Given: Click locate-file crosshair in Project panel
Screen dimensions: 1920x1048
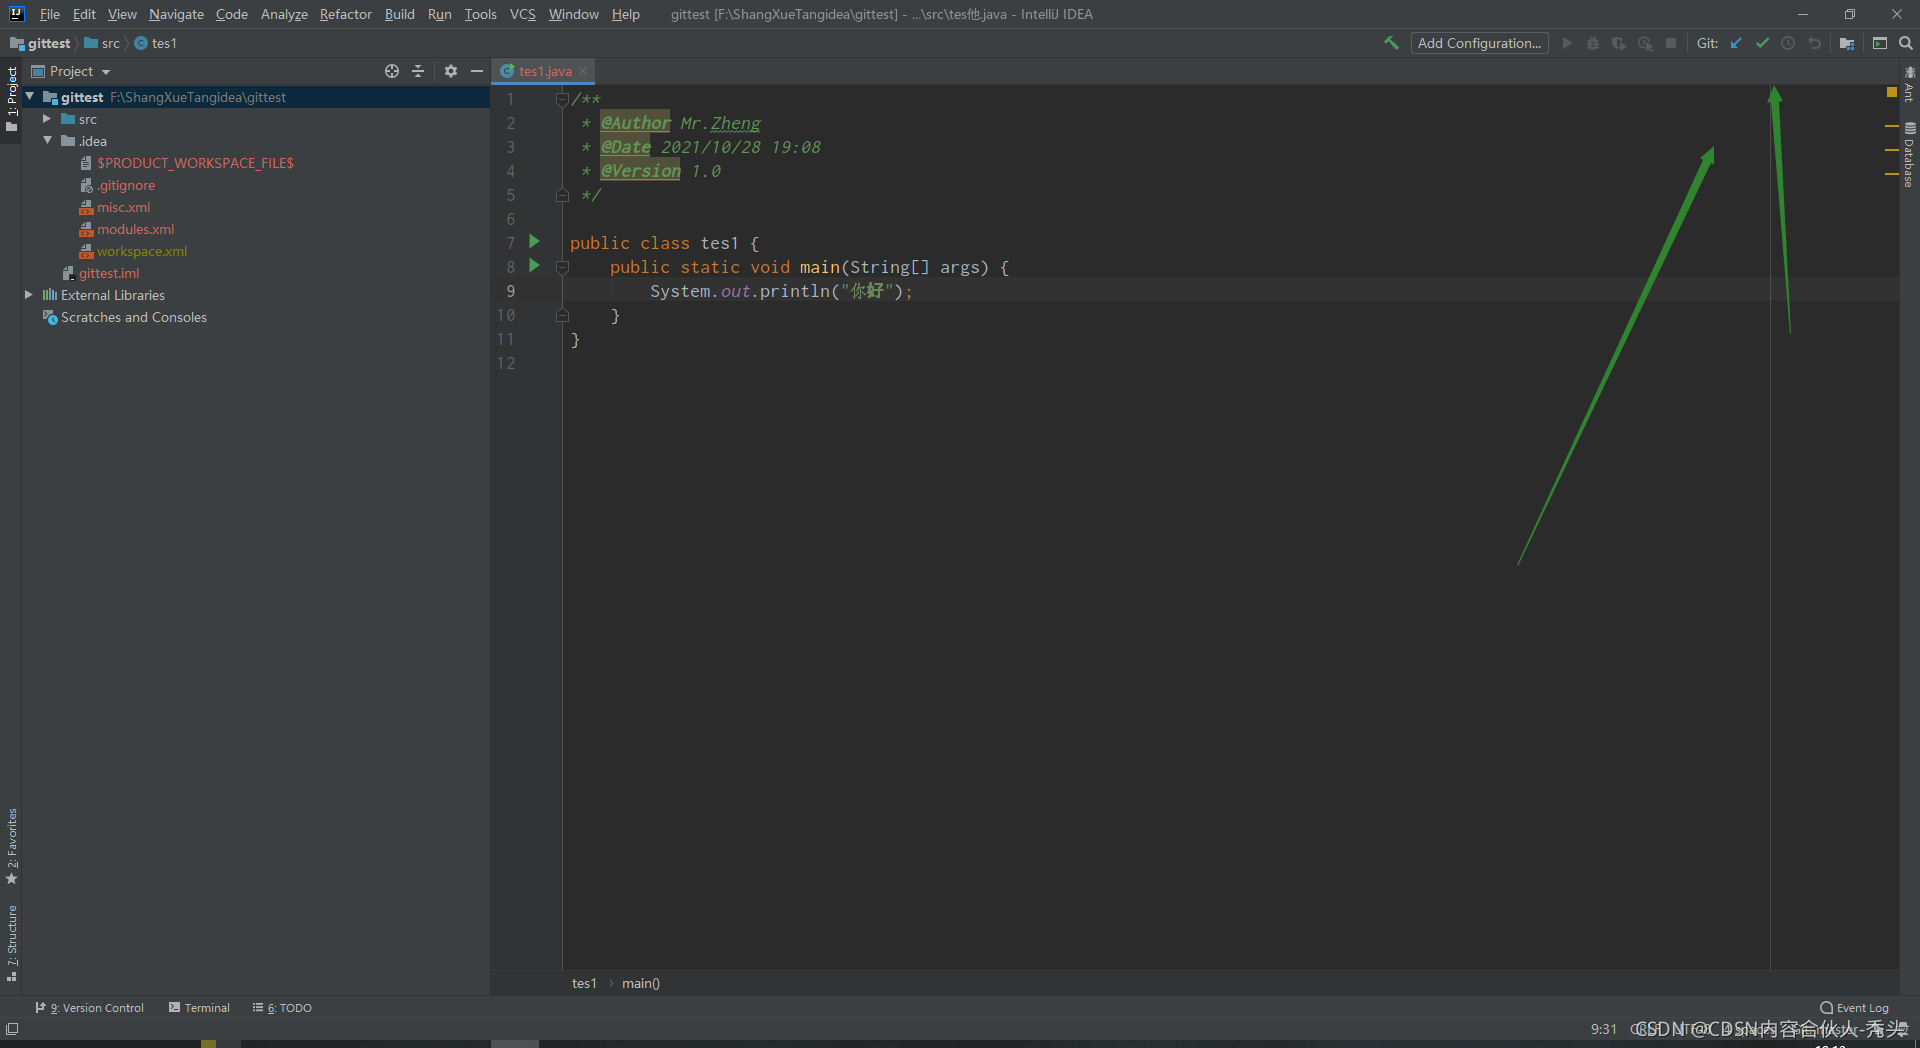Looking at the screenshot, I should click(x=392, y=71).
